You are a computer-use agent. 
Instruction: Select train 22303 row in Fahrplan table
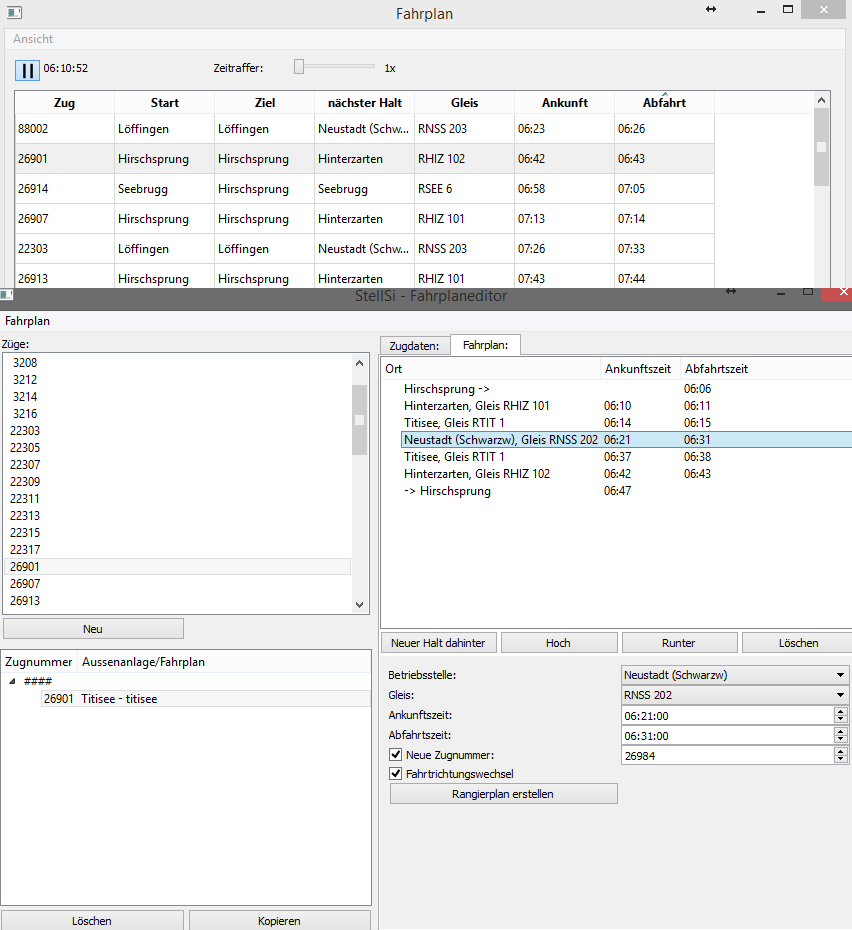364,249
